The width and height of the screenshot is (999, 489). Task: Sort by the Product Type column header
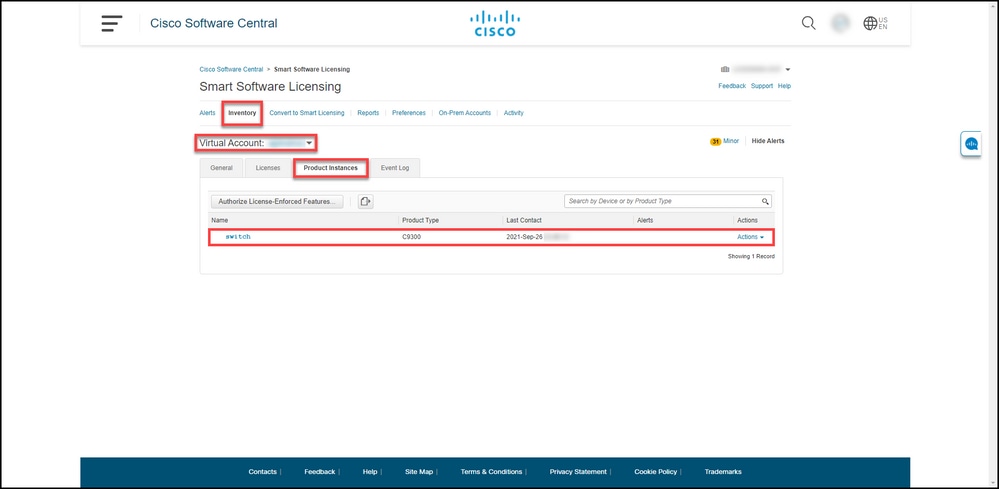420,220
